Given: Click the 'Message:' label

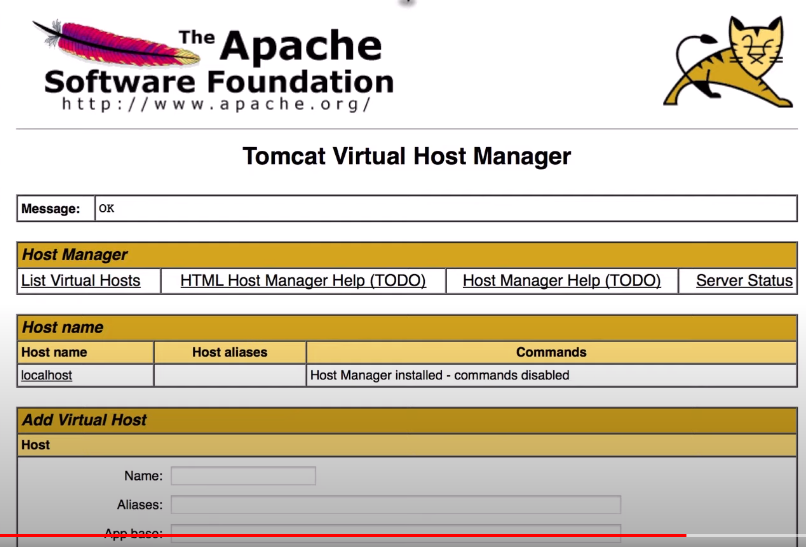Looking at the screenshot, I should [x=50, y=209].
